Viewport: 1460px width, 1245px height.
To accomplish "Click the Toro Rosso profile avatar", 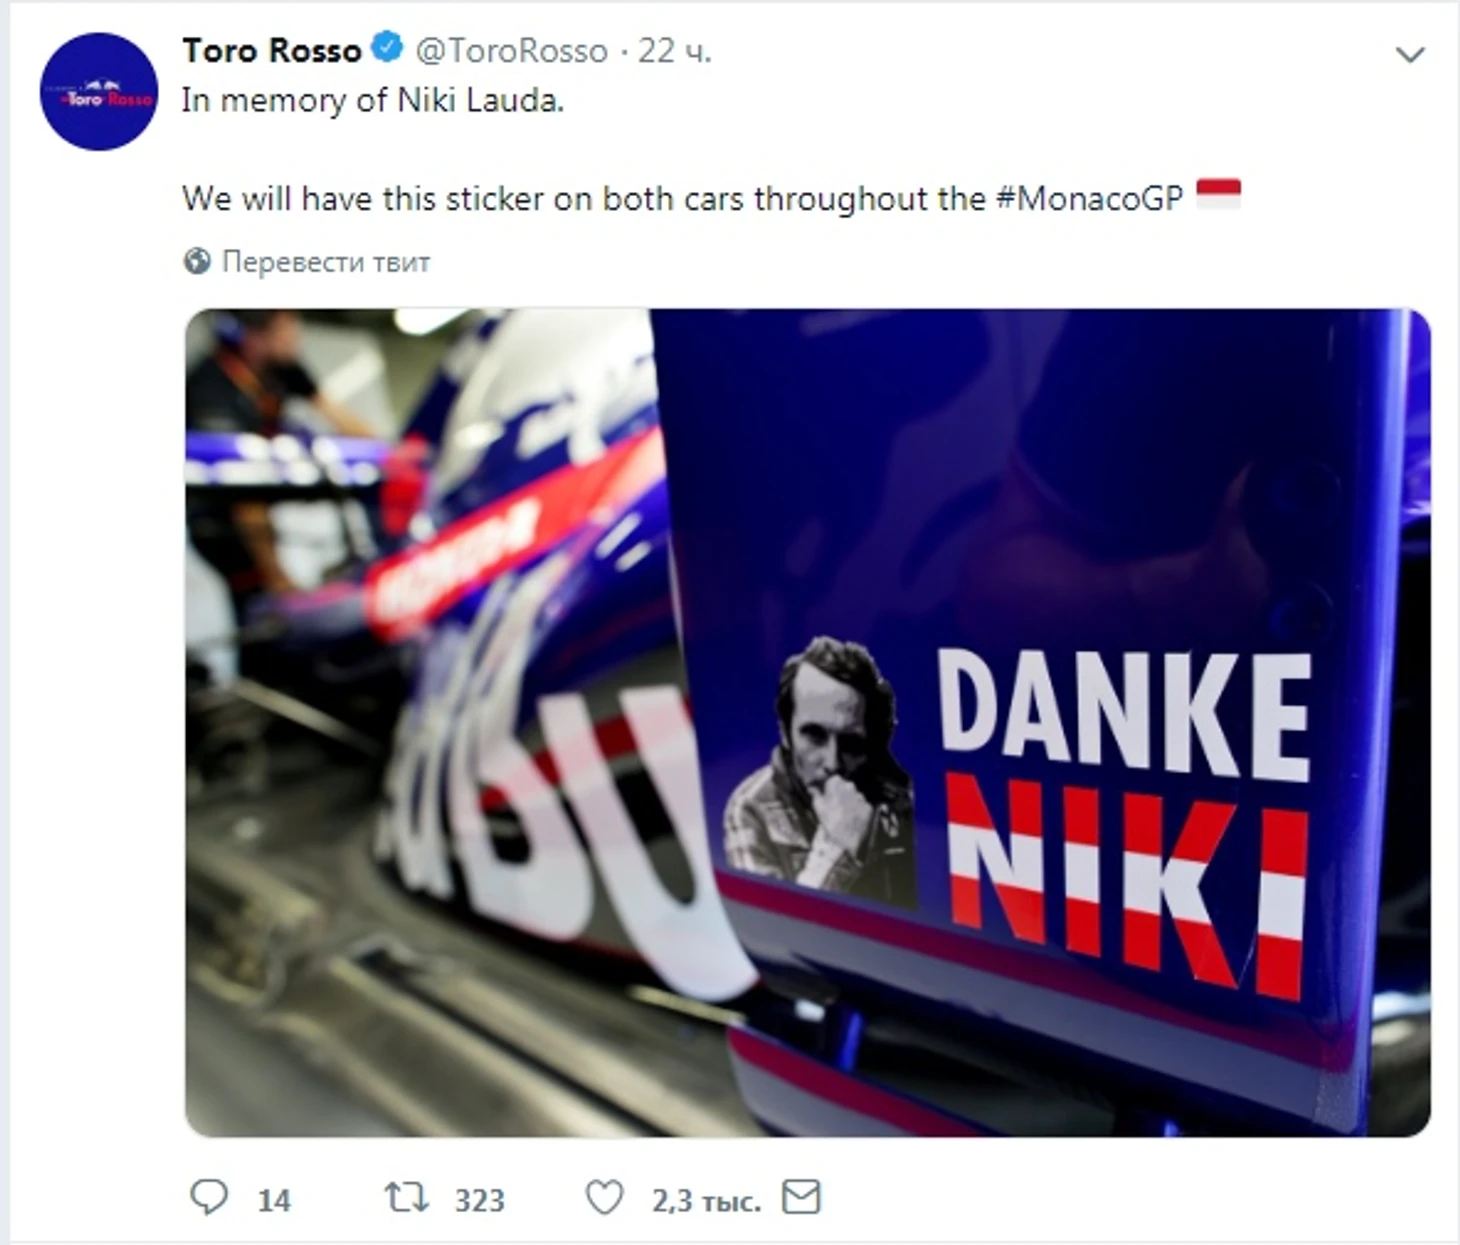I will [x=98, y=92].
